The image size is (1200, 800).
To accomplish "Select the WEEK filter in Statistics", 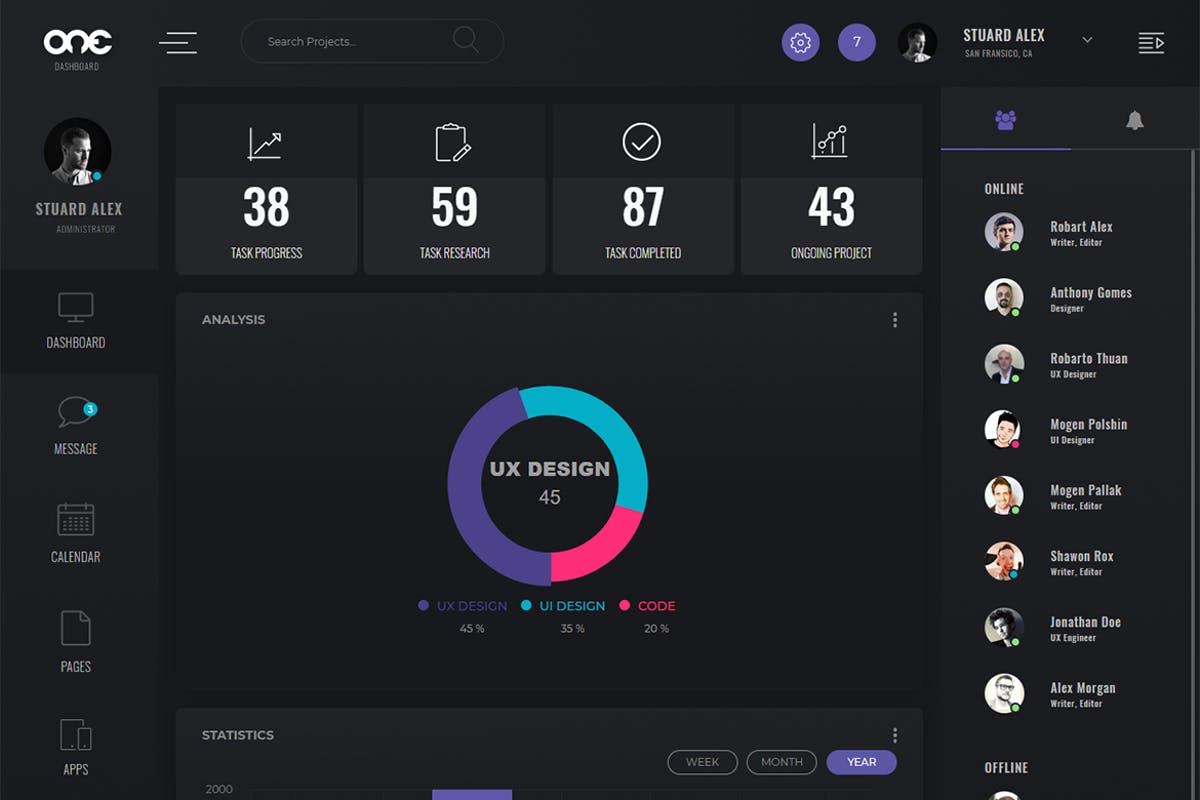I will coord(702,762).
